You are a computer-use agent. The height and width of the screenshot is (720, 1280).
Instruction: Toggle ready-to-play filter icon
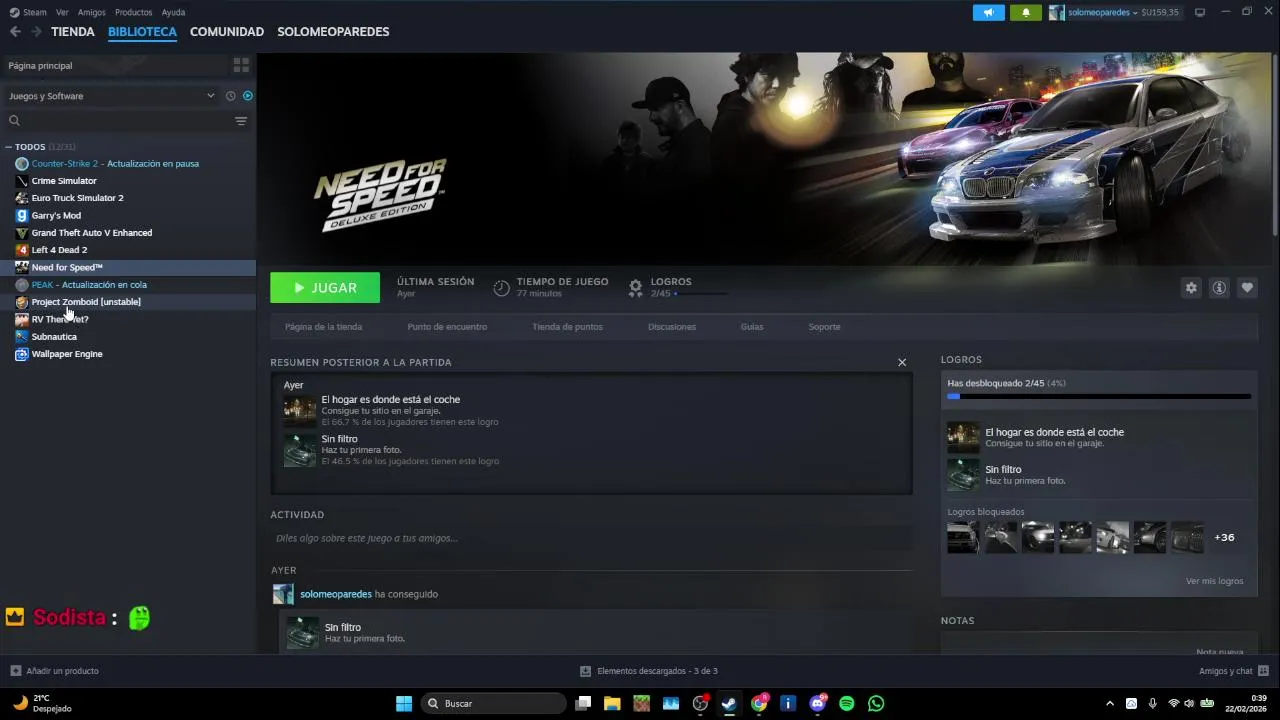(x=248, y=96)
